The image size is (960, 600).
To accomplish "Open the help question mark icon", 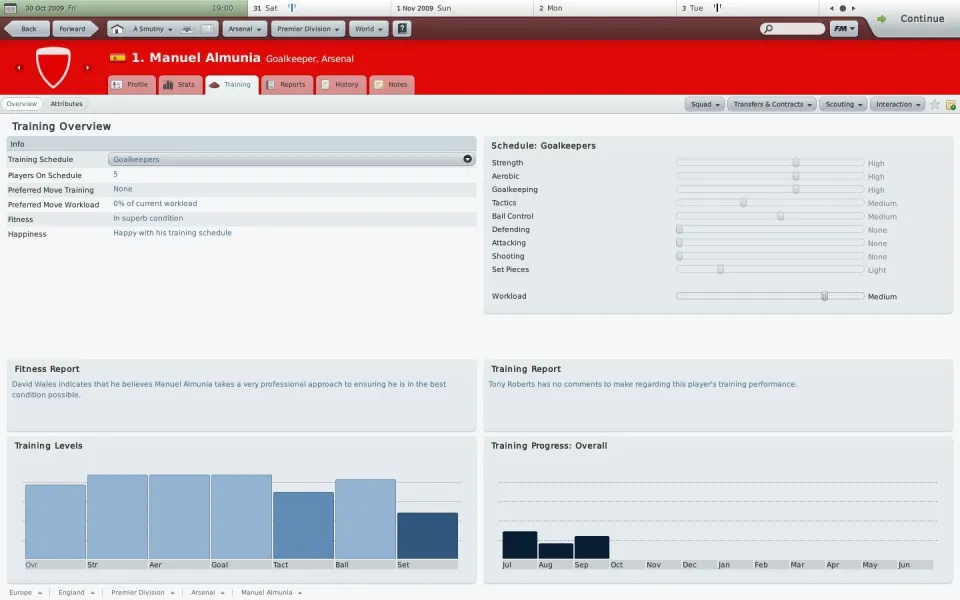I will click(403, 29).
